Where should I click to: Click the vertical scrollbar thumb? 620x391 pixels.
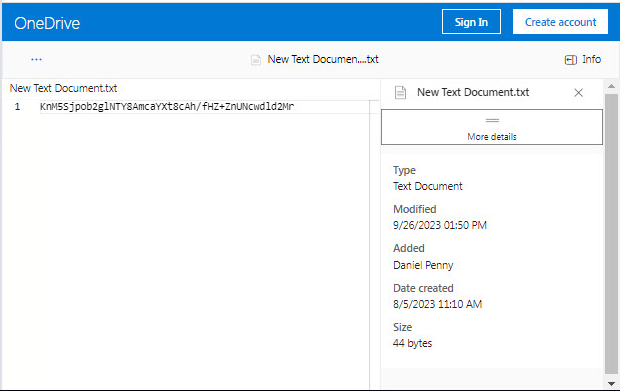coord(611,234)
